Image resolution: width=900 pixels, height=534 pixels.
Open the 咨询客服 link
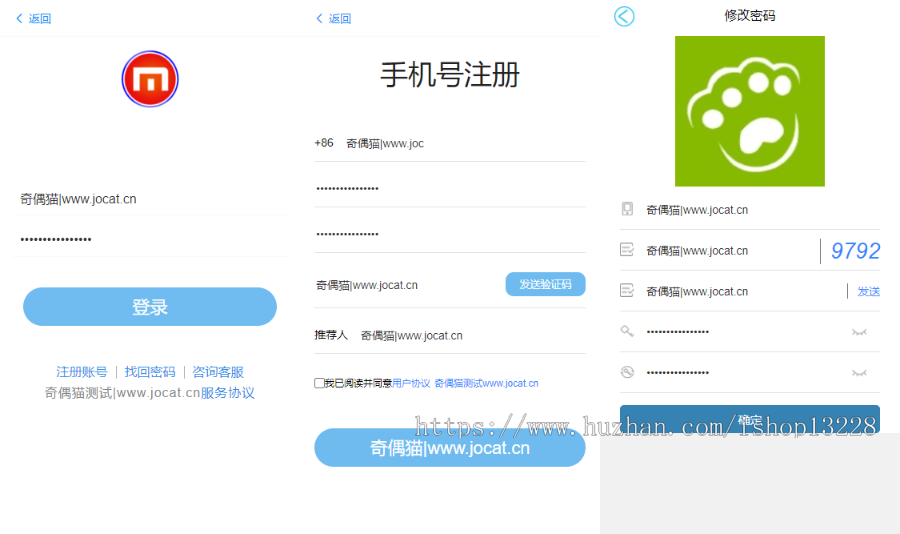pyautogui.click(x=218, y=372)
